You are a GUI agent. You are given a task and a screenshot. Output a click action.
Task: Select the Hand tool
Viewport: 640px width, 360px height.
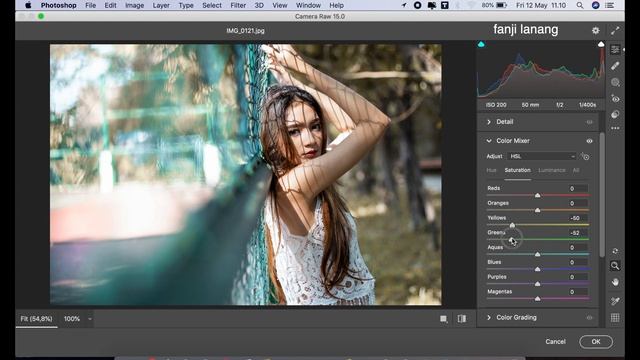pyautogui.click(x=615, y=282)
